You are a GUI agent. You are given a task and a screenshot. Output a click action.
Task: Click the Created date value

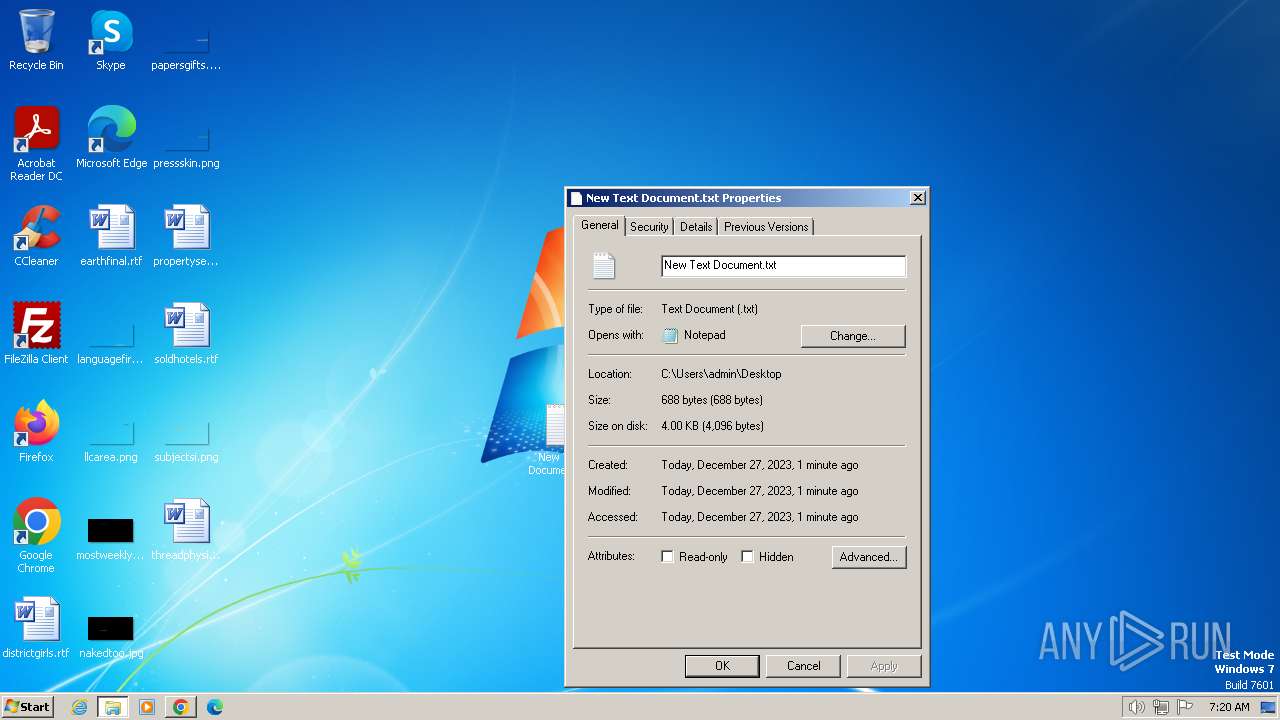click(x=760, y=465)
